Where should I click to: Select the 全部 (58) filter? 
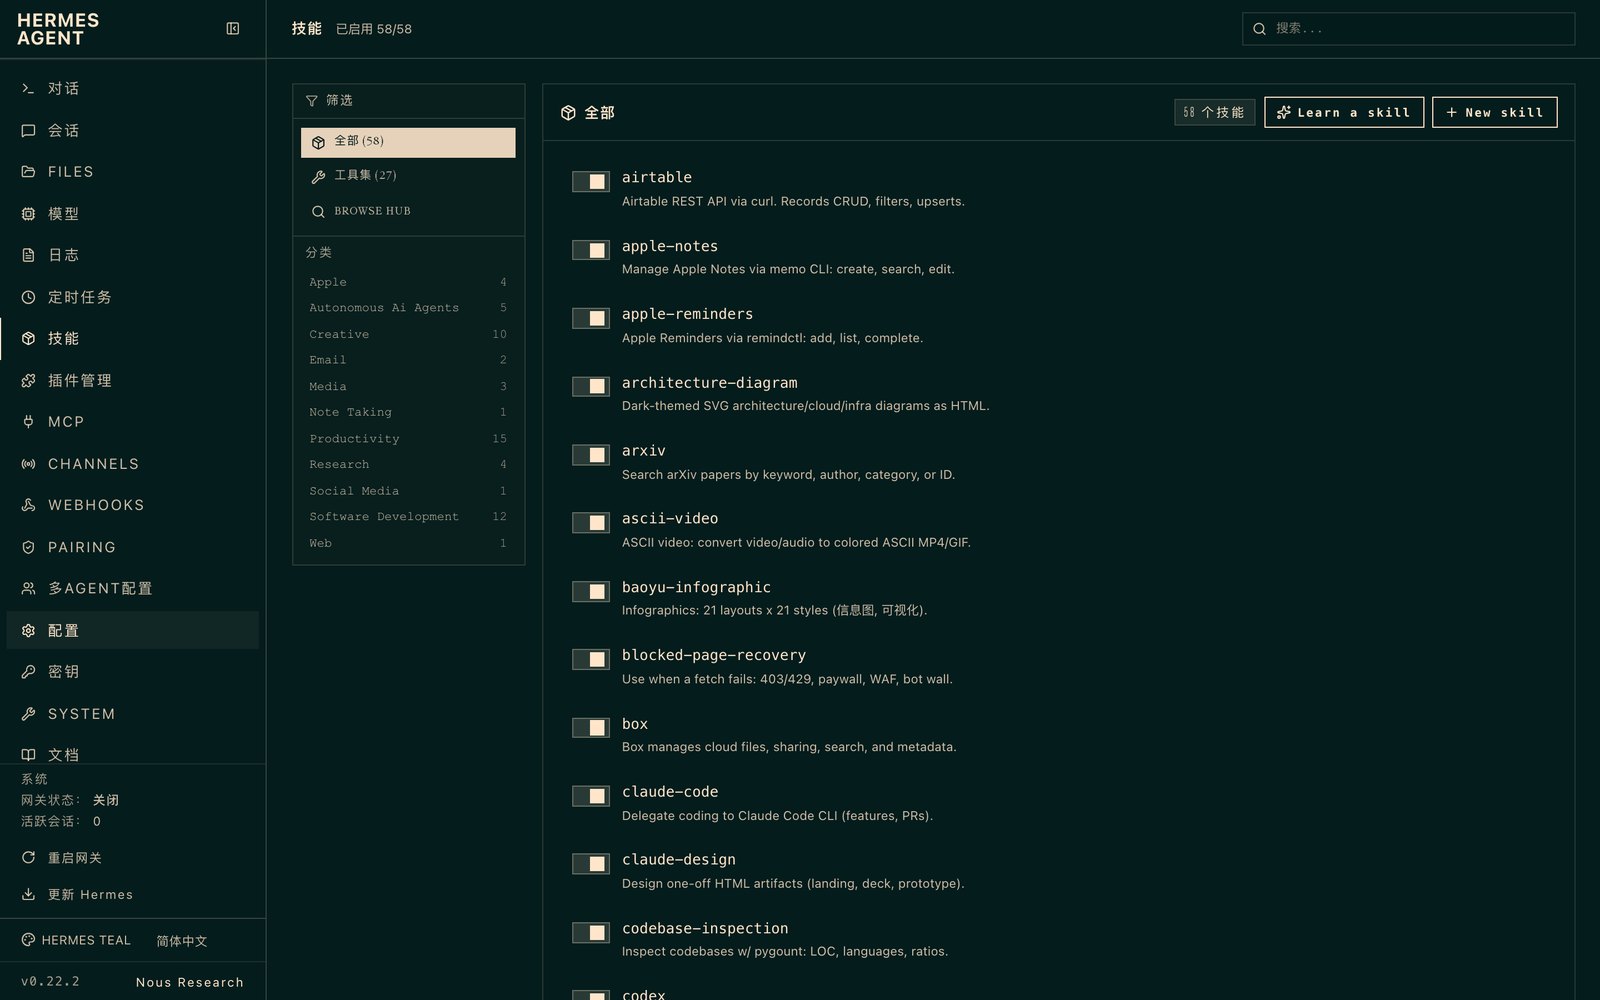point(408,142)
